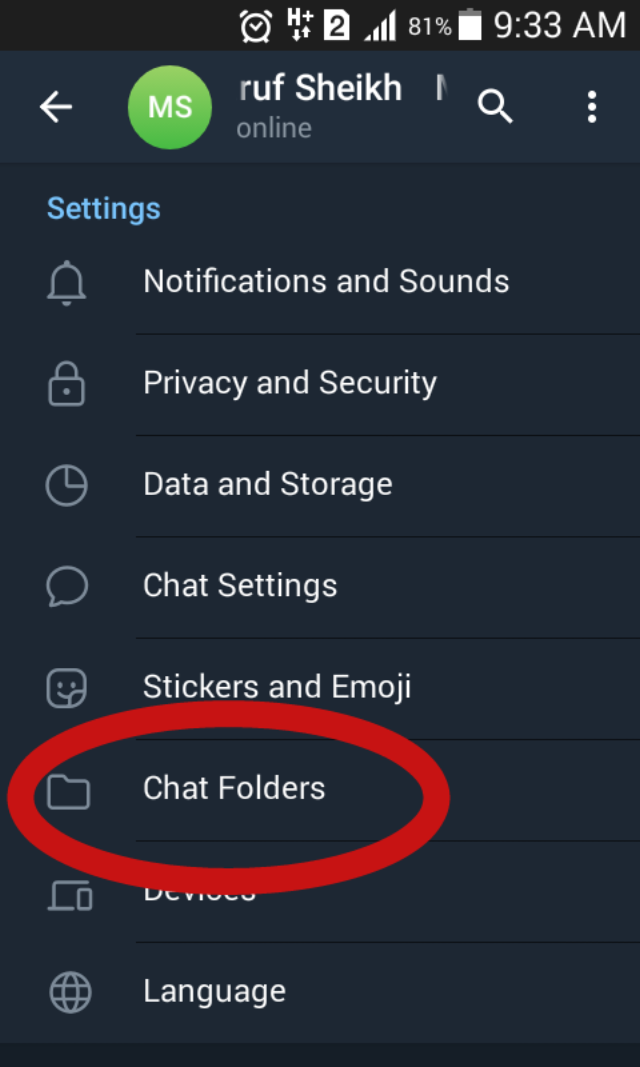Tap the speech bubble Chat icon
This screenshot has height=1067, width=640.
pyautogui.click(x=67, y=586)
